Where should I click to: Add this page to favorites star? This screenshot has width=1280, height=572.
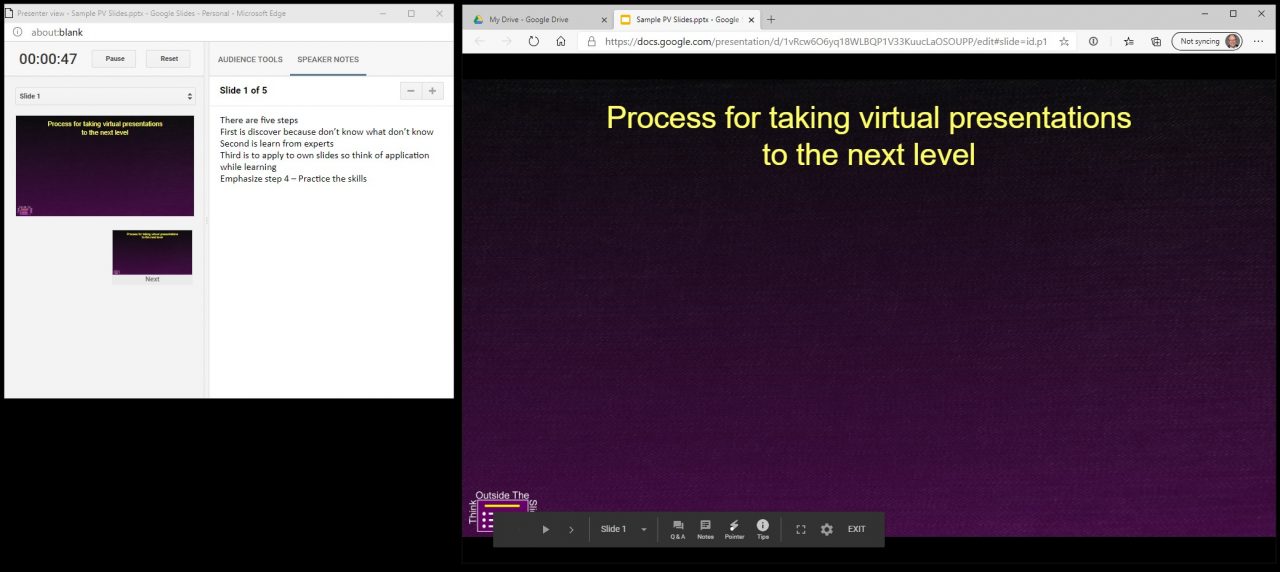coord(1064,41)
